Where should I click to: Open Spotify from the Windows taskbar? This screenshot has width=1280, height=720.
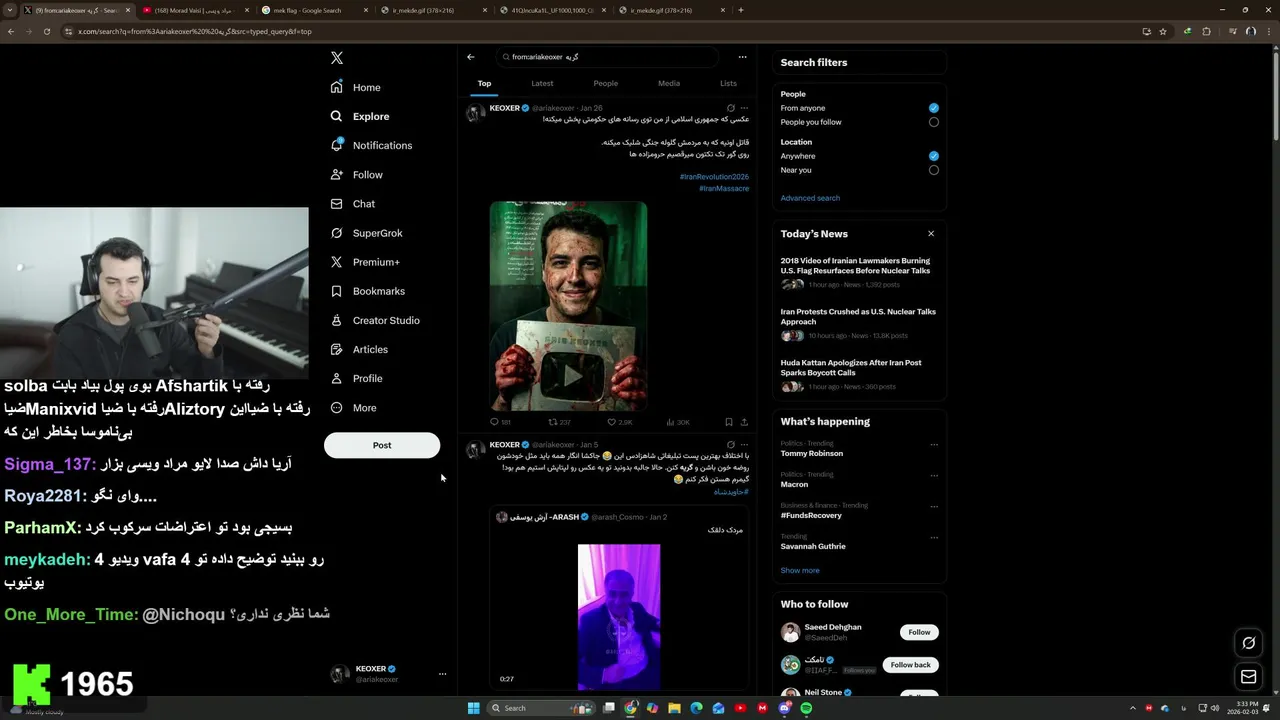pos(806,708)
